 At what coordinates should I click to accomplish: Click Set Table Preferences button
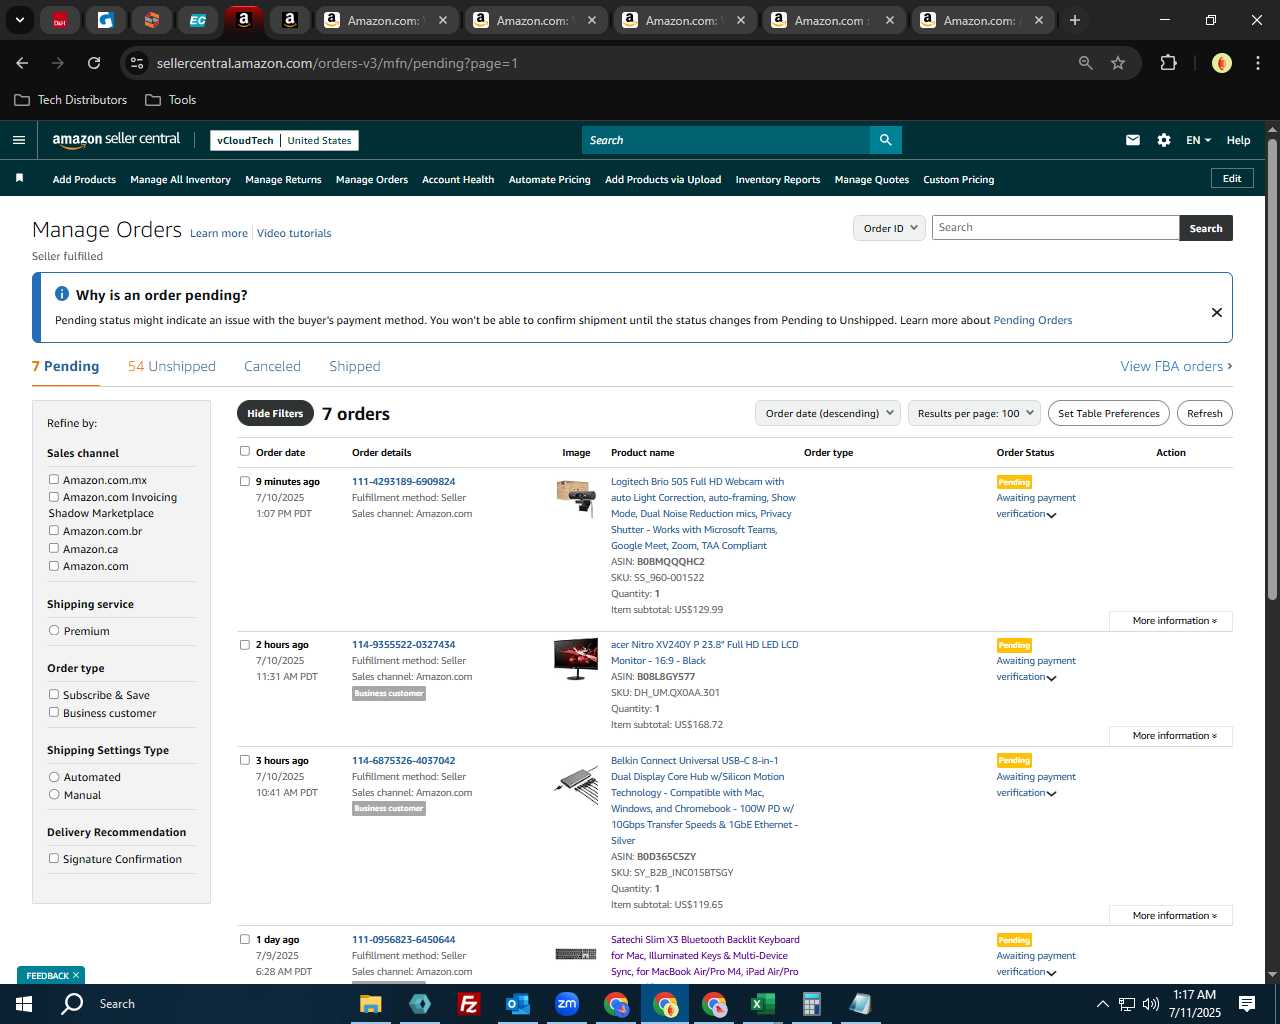(x=1109, y=413)
